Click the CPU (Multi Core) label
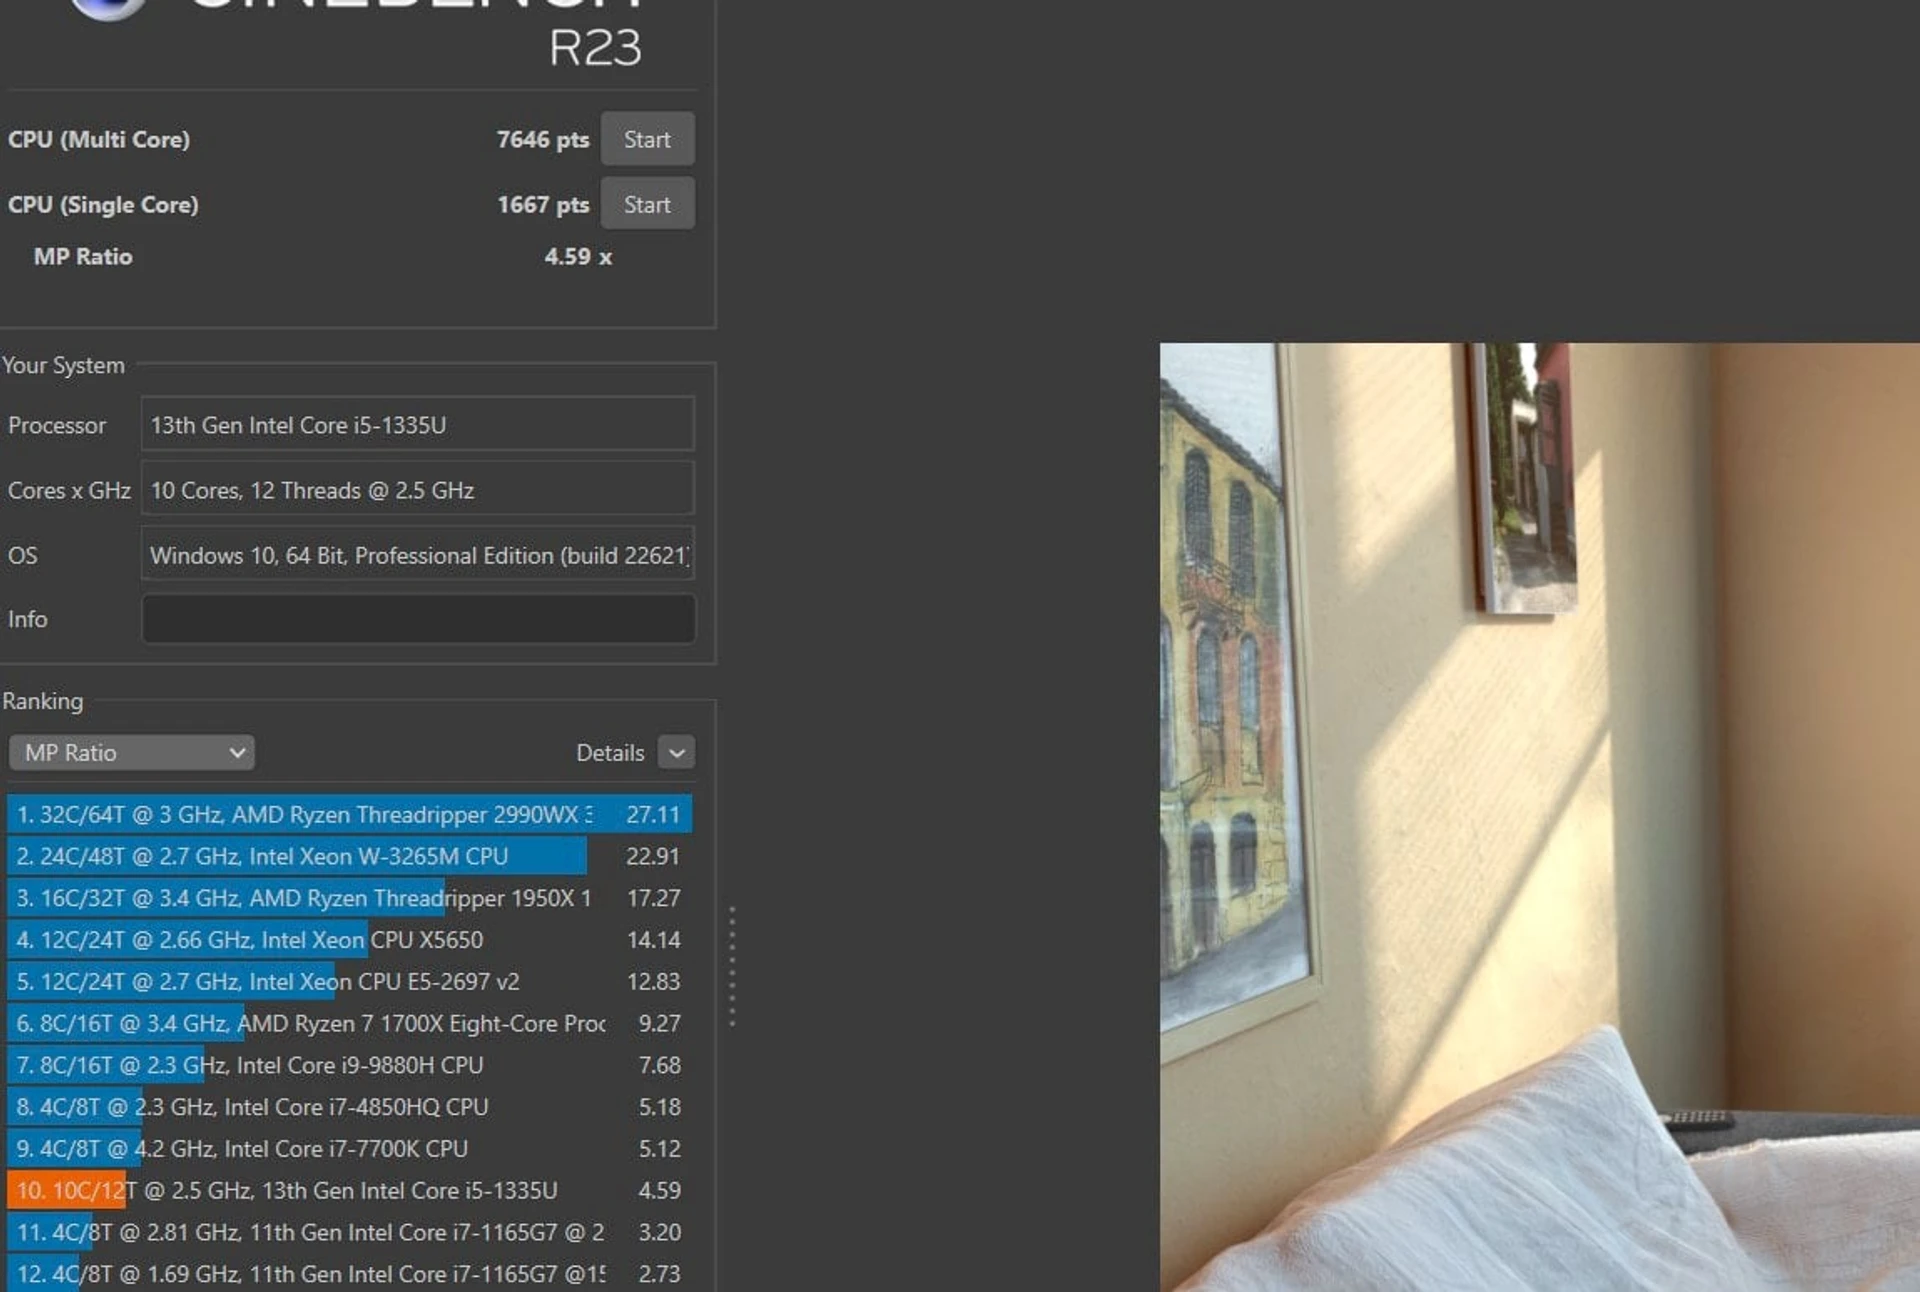 click(x=99, y=139)
